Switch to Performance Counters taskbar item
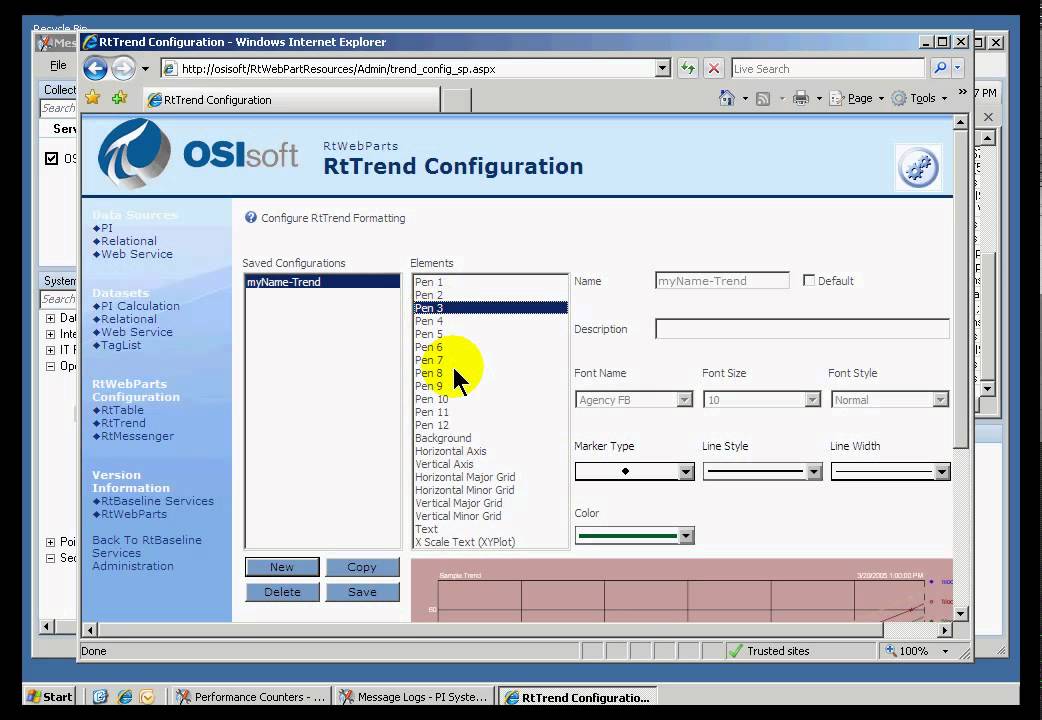The image size is (1042, 720). [x=250, y=697]
